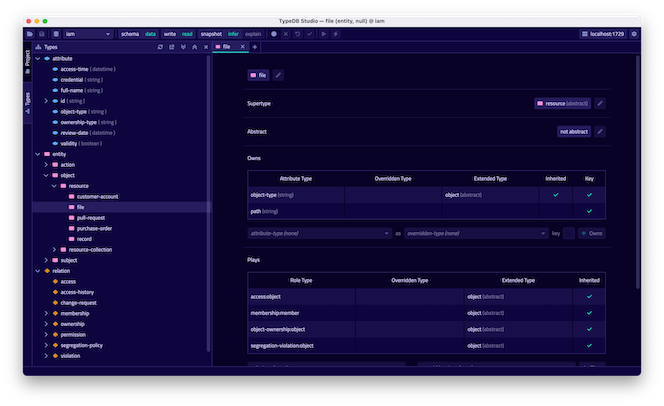Screen dimensions: 664x406
Task: Collapse the relation tree node
Action: tap(38, 271)
